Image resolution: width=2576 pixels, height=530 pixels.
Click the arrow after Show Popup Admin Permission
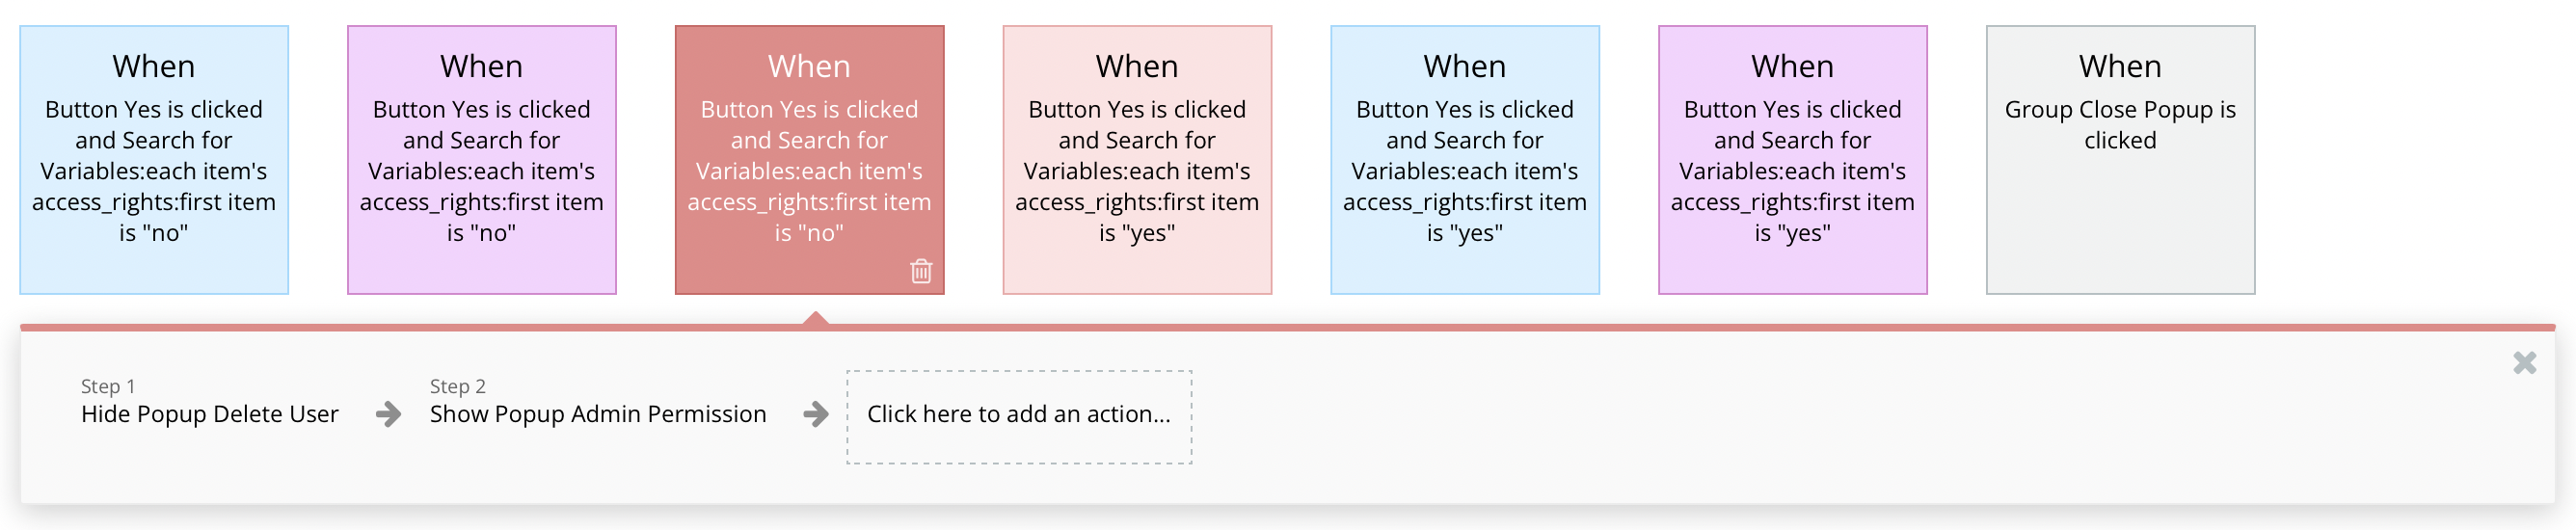pos(816,414)
